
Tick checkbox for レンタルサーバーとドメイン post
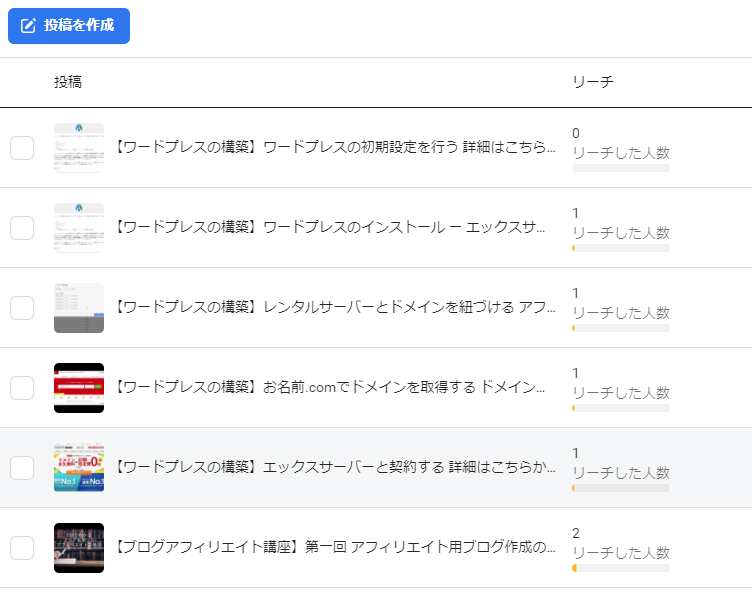pos(22,308)
